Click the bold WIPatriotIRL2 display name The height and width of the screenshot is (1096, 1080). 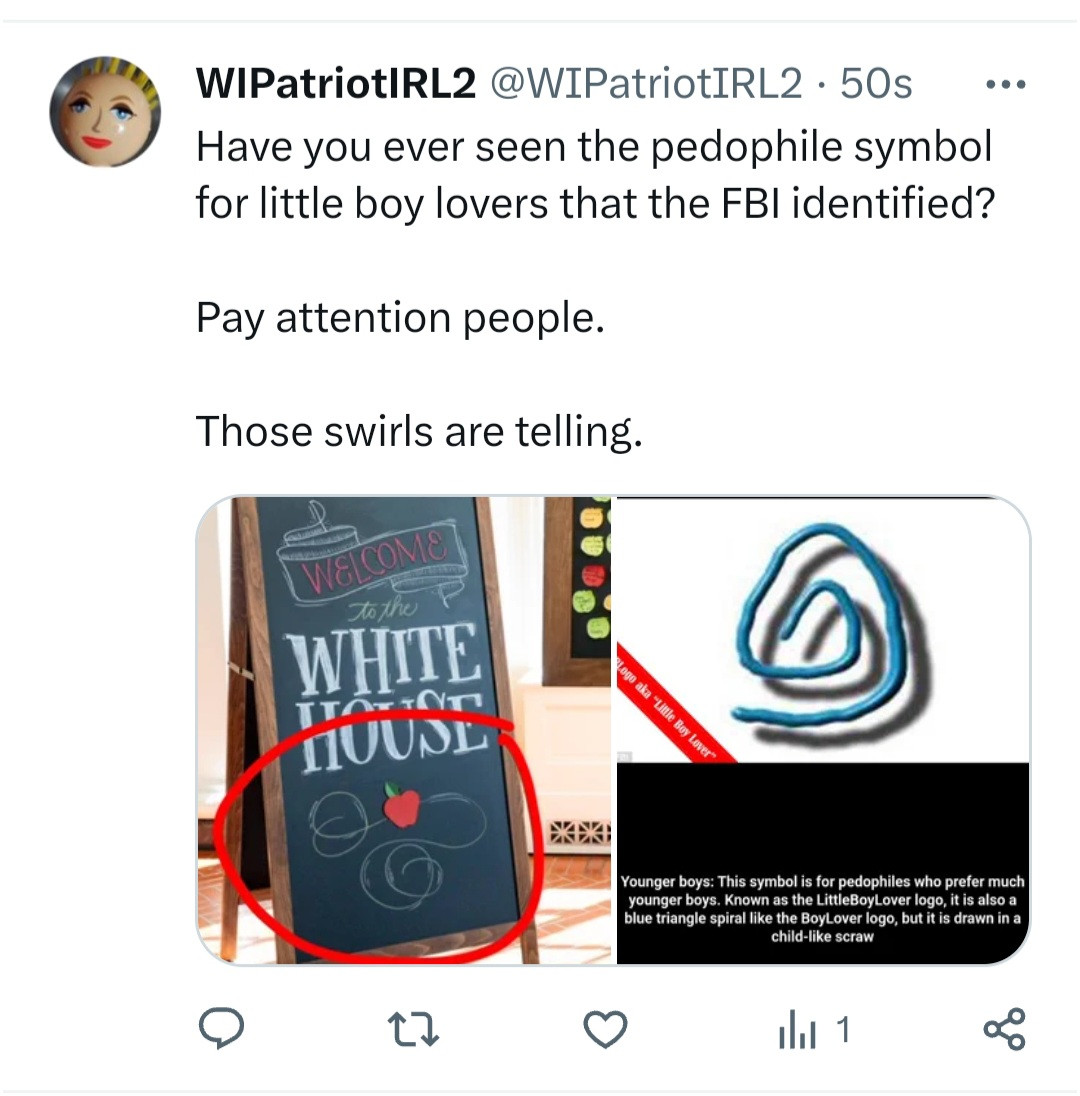pyautogui.click(x=336, y=84)
